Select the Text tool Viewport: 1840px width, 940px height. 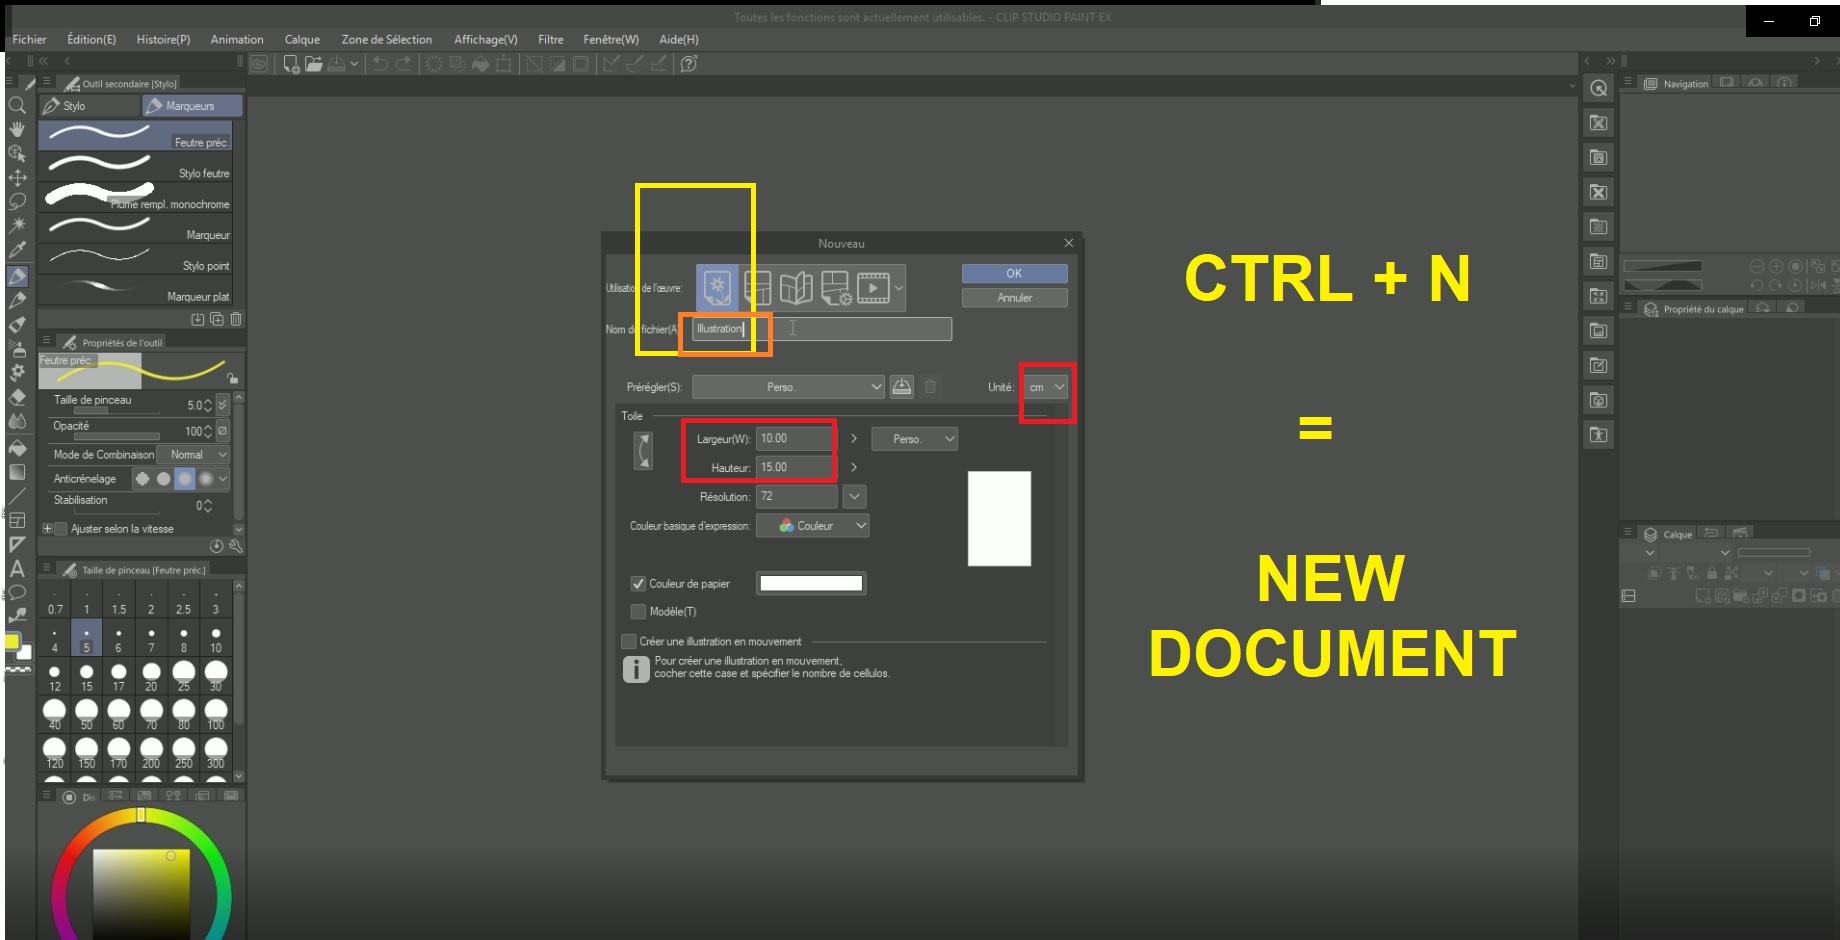[17, 568]
